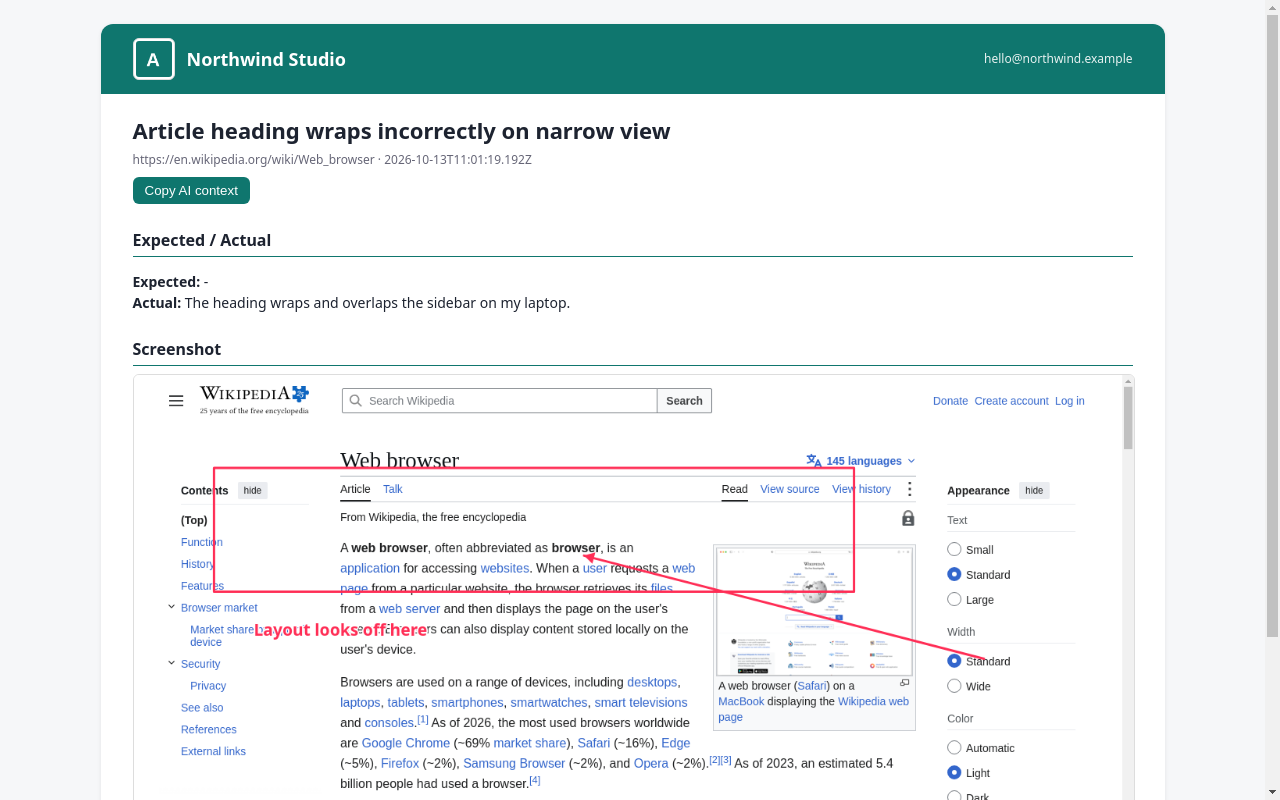Open the application article link
This screenshot has width=1280, height=800.
pyautogui.click(x=370, y=568)
